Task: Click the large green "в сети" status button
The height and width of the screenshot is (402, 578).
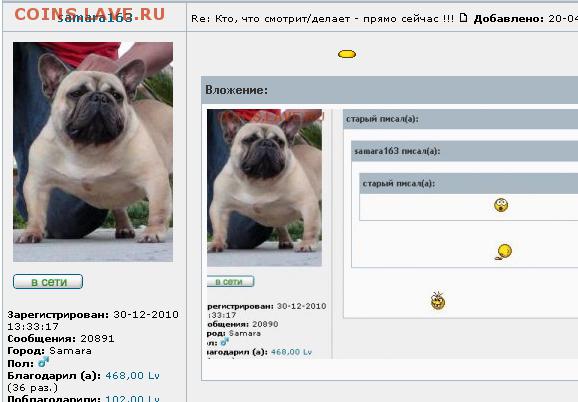Action: (x=48, y=282)
